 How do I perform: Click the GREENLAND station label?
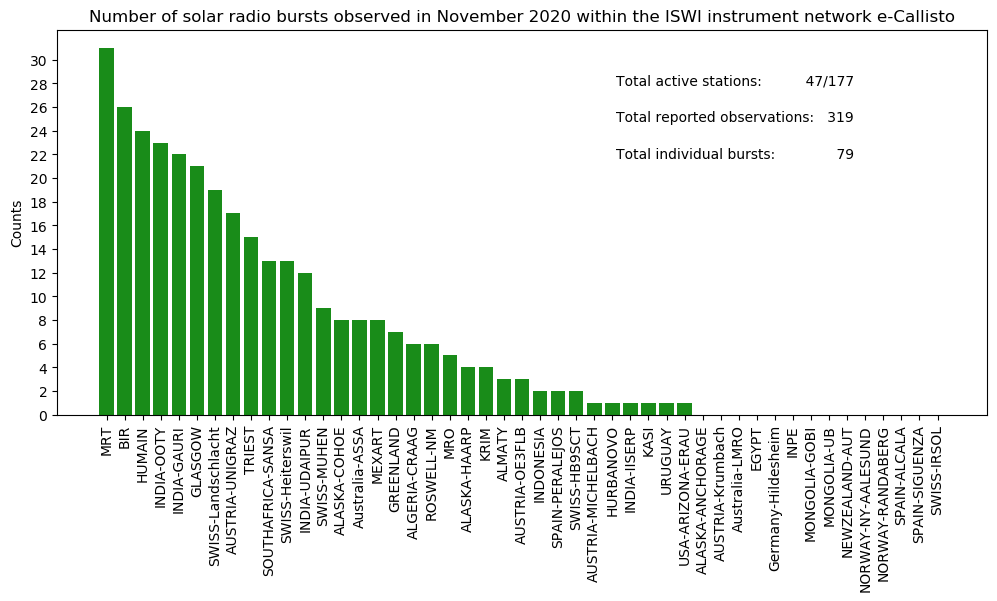tap(394, 470)
